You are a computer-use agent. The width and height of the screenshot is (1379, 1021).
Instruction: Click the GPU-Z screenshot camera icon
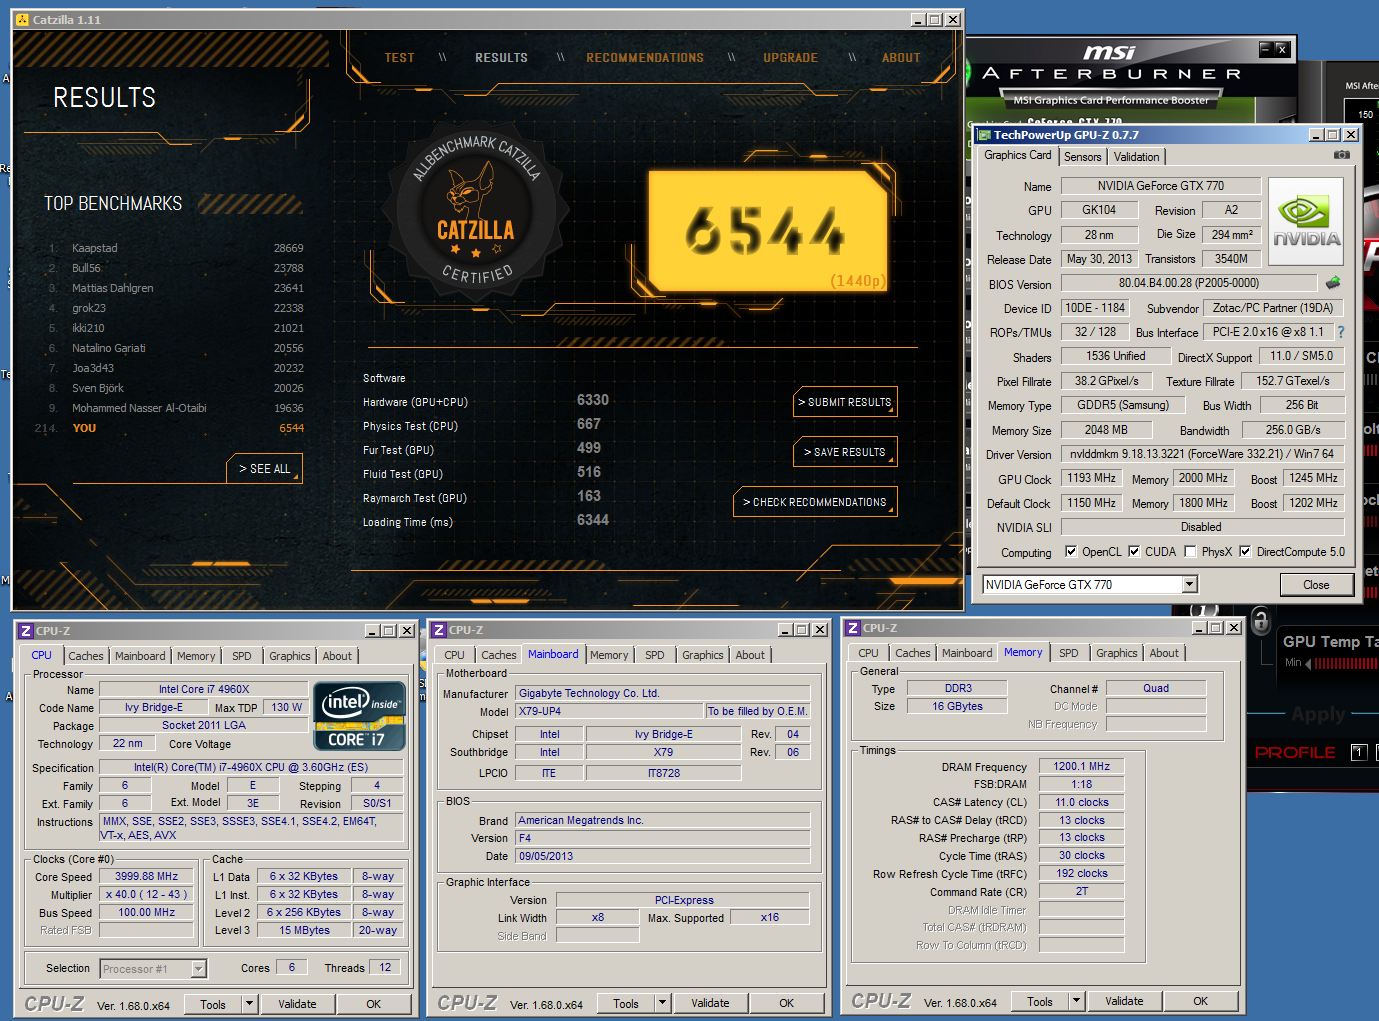(x=1342, y=155)
